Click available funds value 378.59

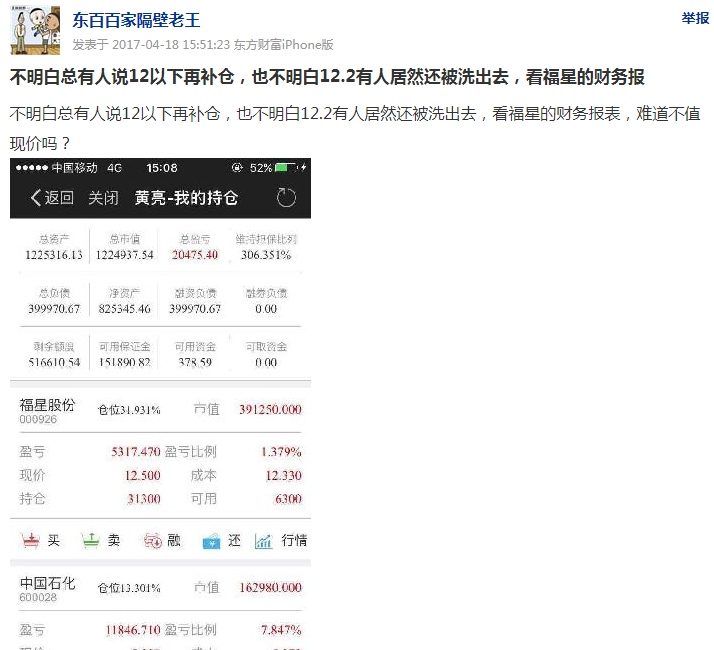[x=195, y=362]
